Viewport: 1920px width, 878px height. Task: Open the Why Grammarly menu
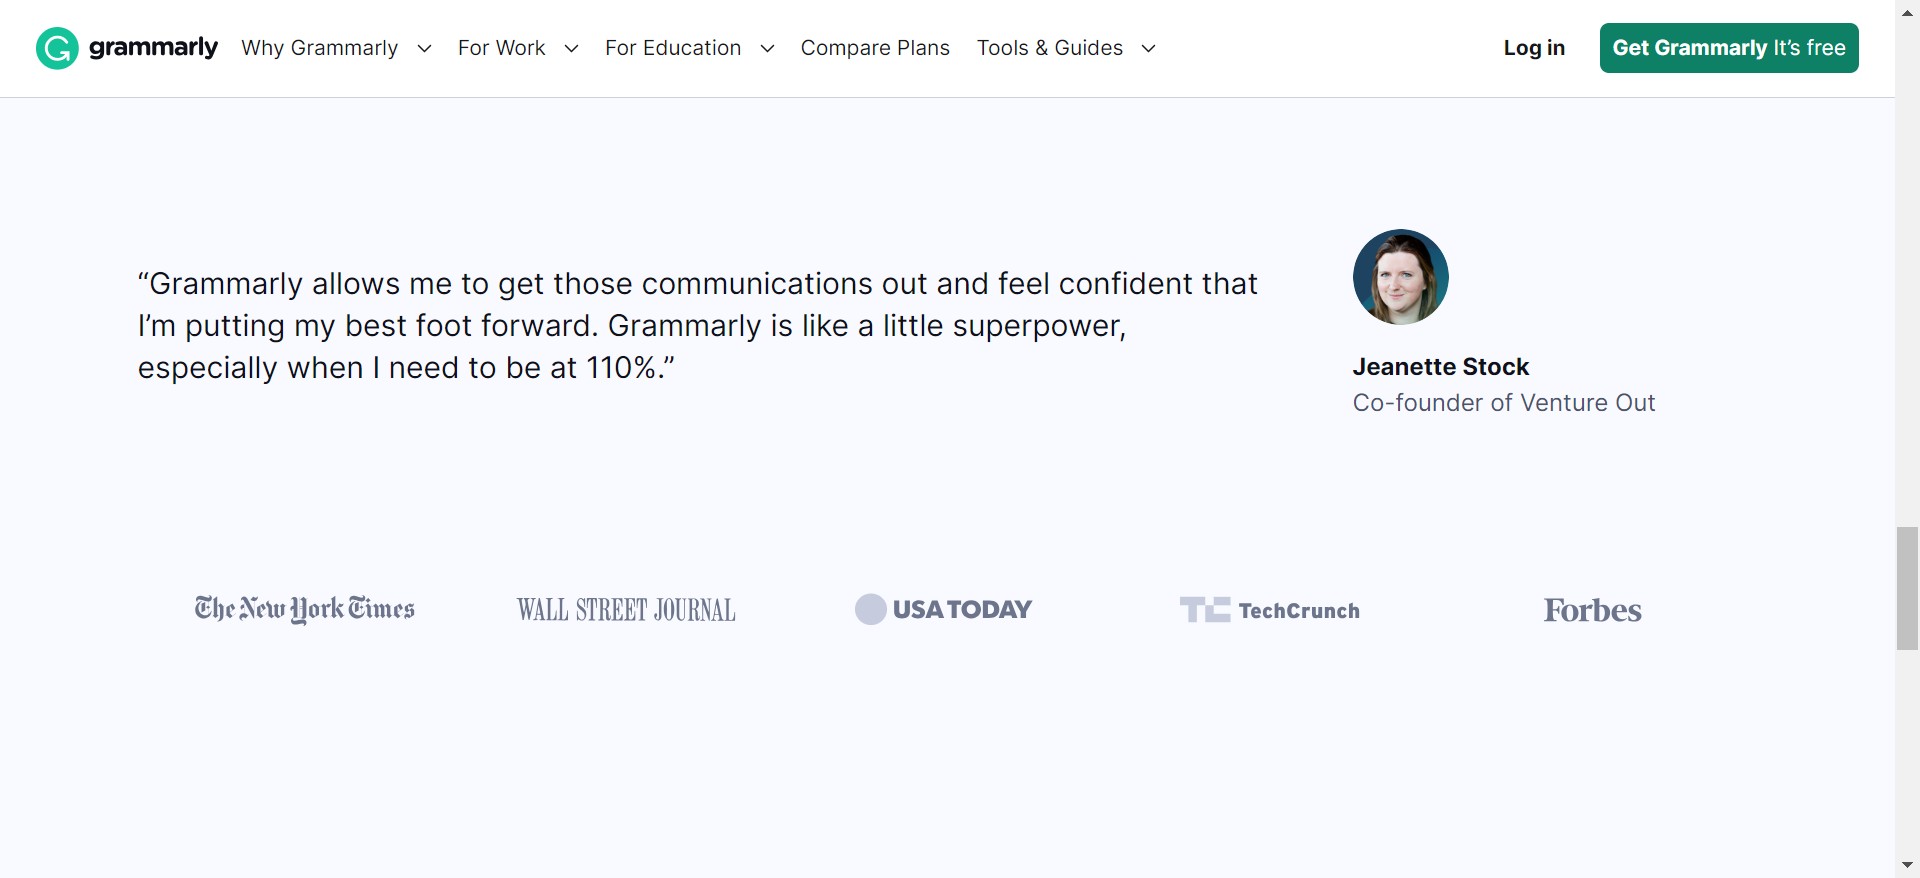click(319, 48)
